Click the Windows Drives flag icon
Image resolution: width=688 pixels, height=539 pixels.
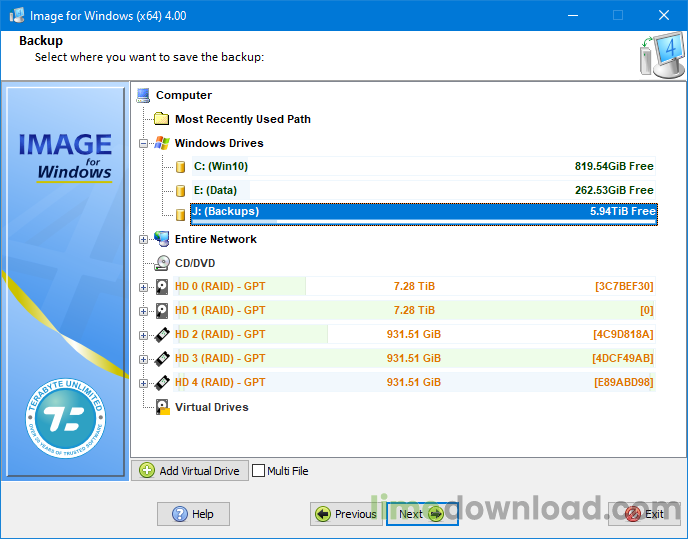point(162,144)
